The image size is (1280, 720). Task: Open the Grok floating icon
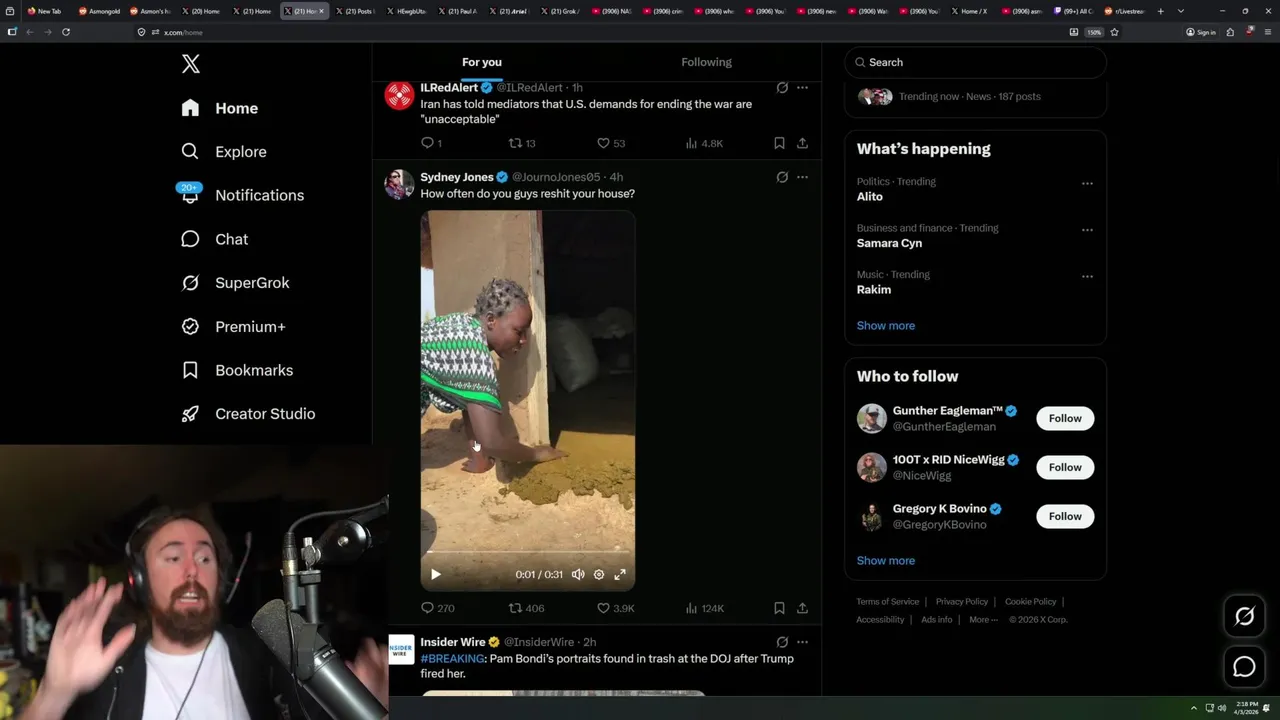point(1244,617)
